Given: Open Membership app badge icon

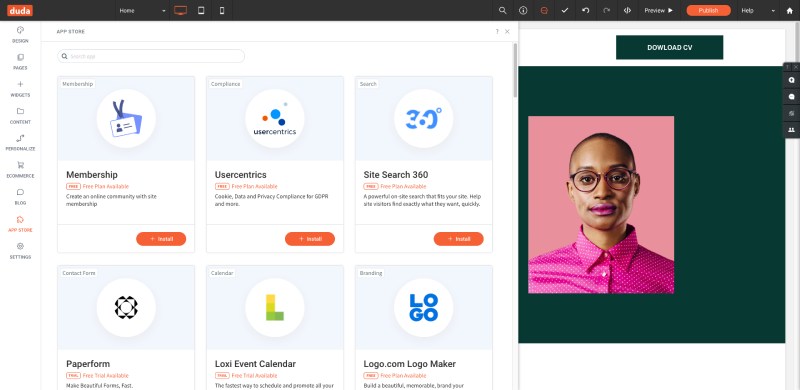Looking at the screenshot, I should (126, 118).
